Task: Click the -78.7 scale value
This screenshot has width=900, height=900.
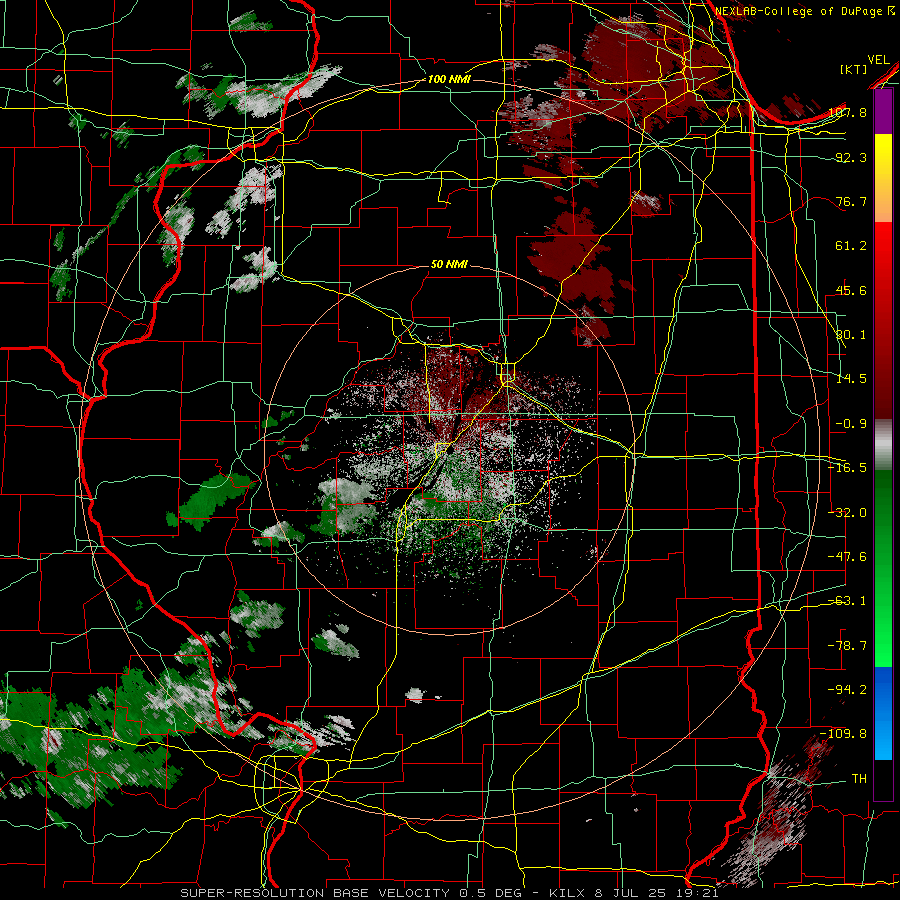Action: pyautogui.click(x=847, y=646)
